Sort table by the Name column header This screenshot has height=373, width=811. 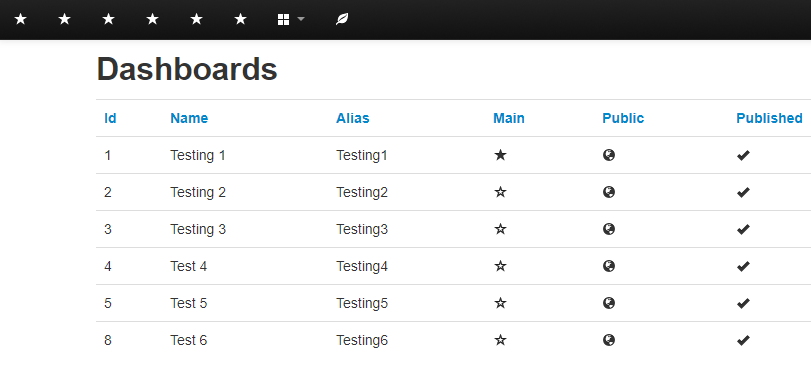click(x=189, y=118)
